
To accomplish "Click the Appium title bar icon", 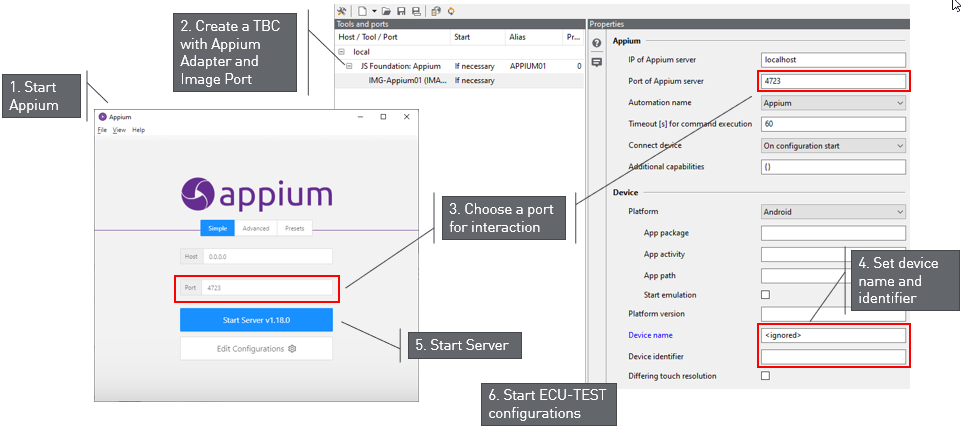I will click(x=103, y=117).
